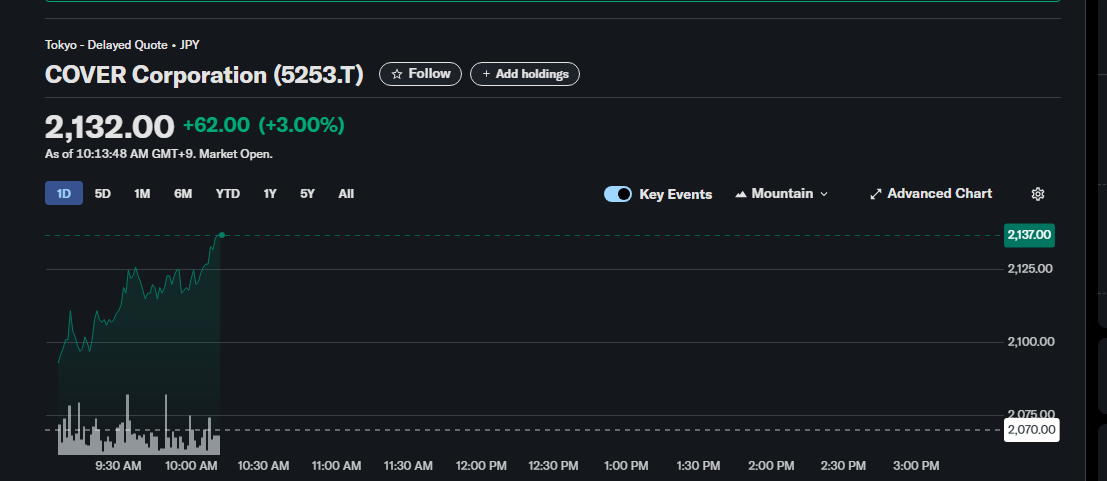Click the Add holdings button
Viewport: 1107px width, 481px height.
click(x=525, y=74)
